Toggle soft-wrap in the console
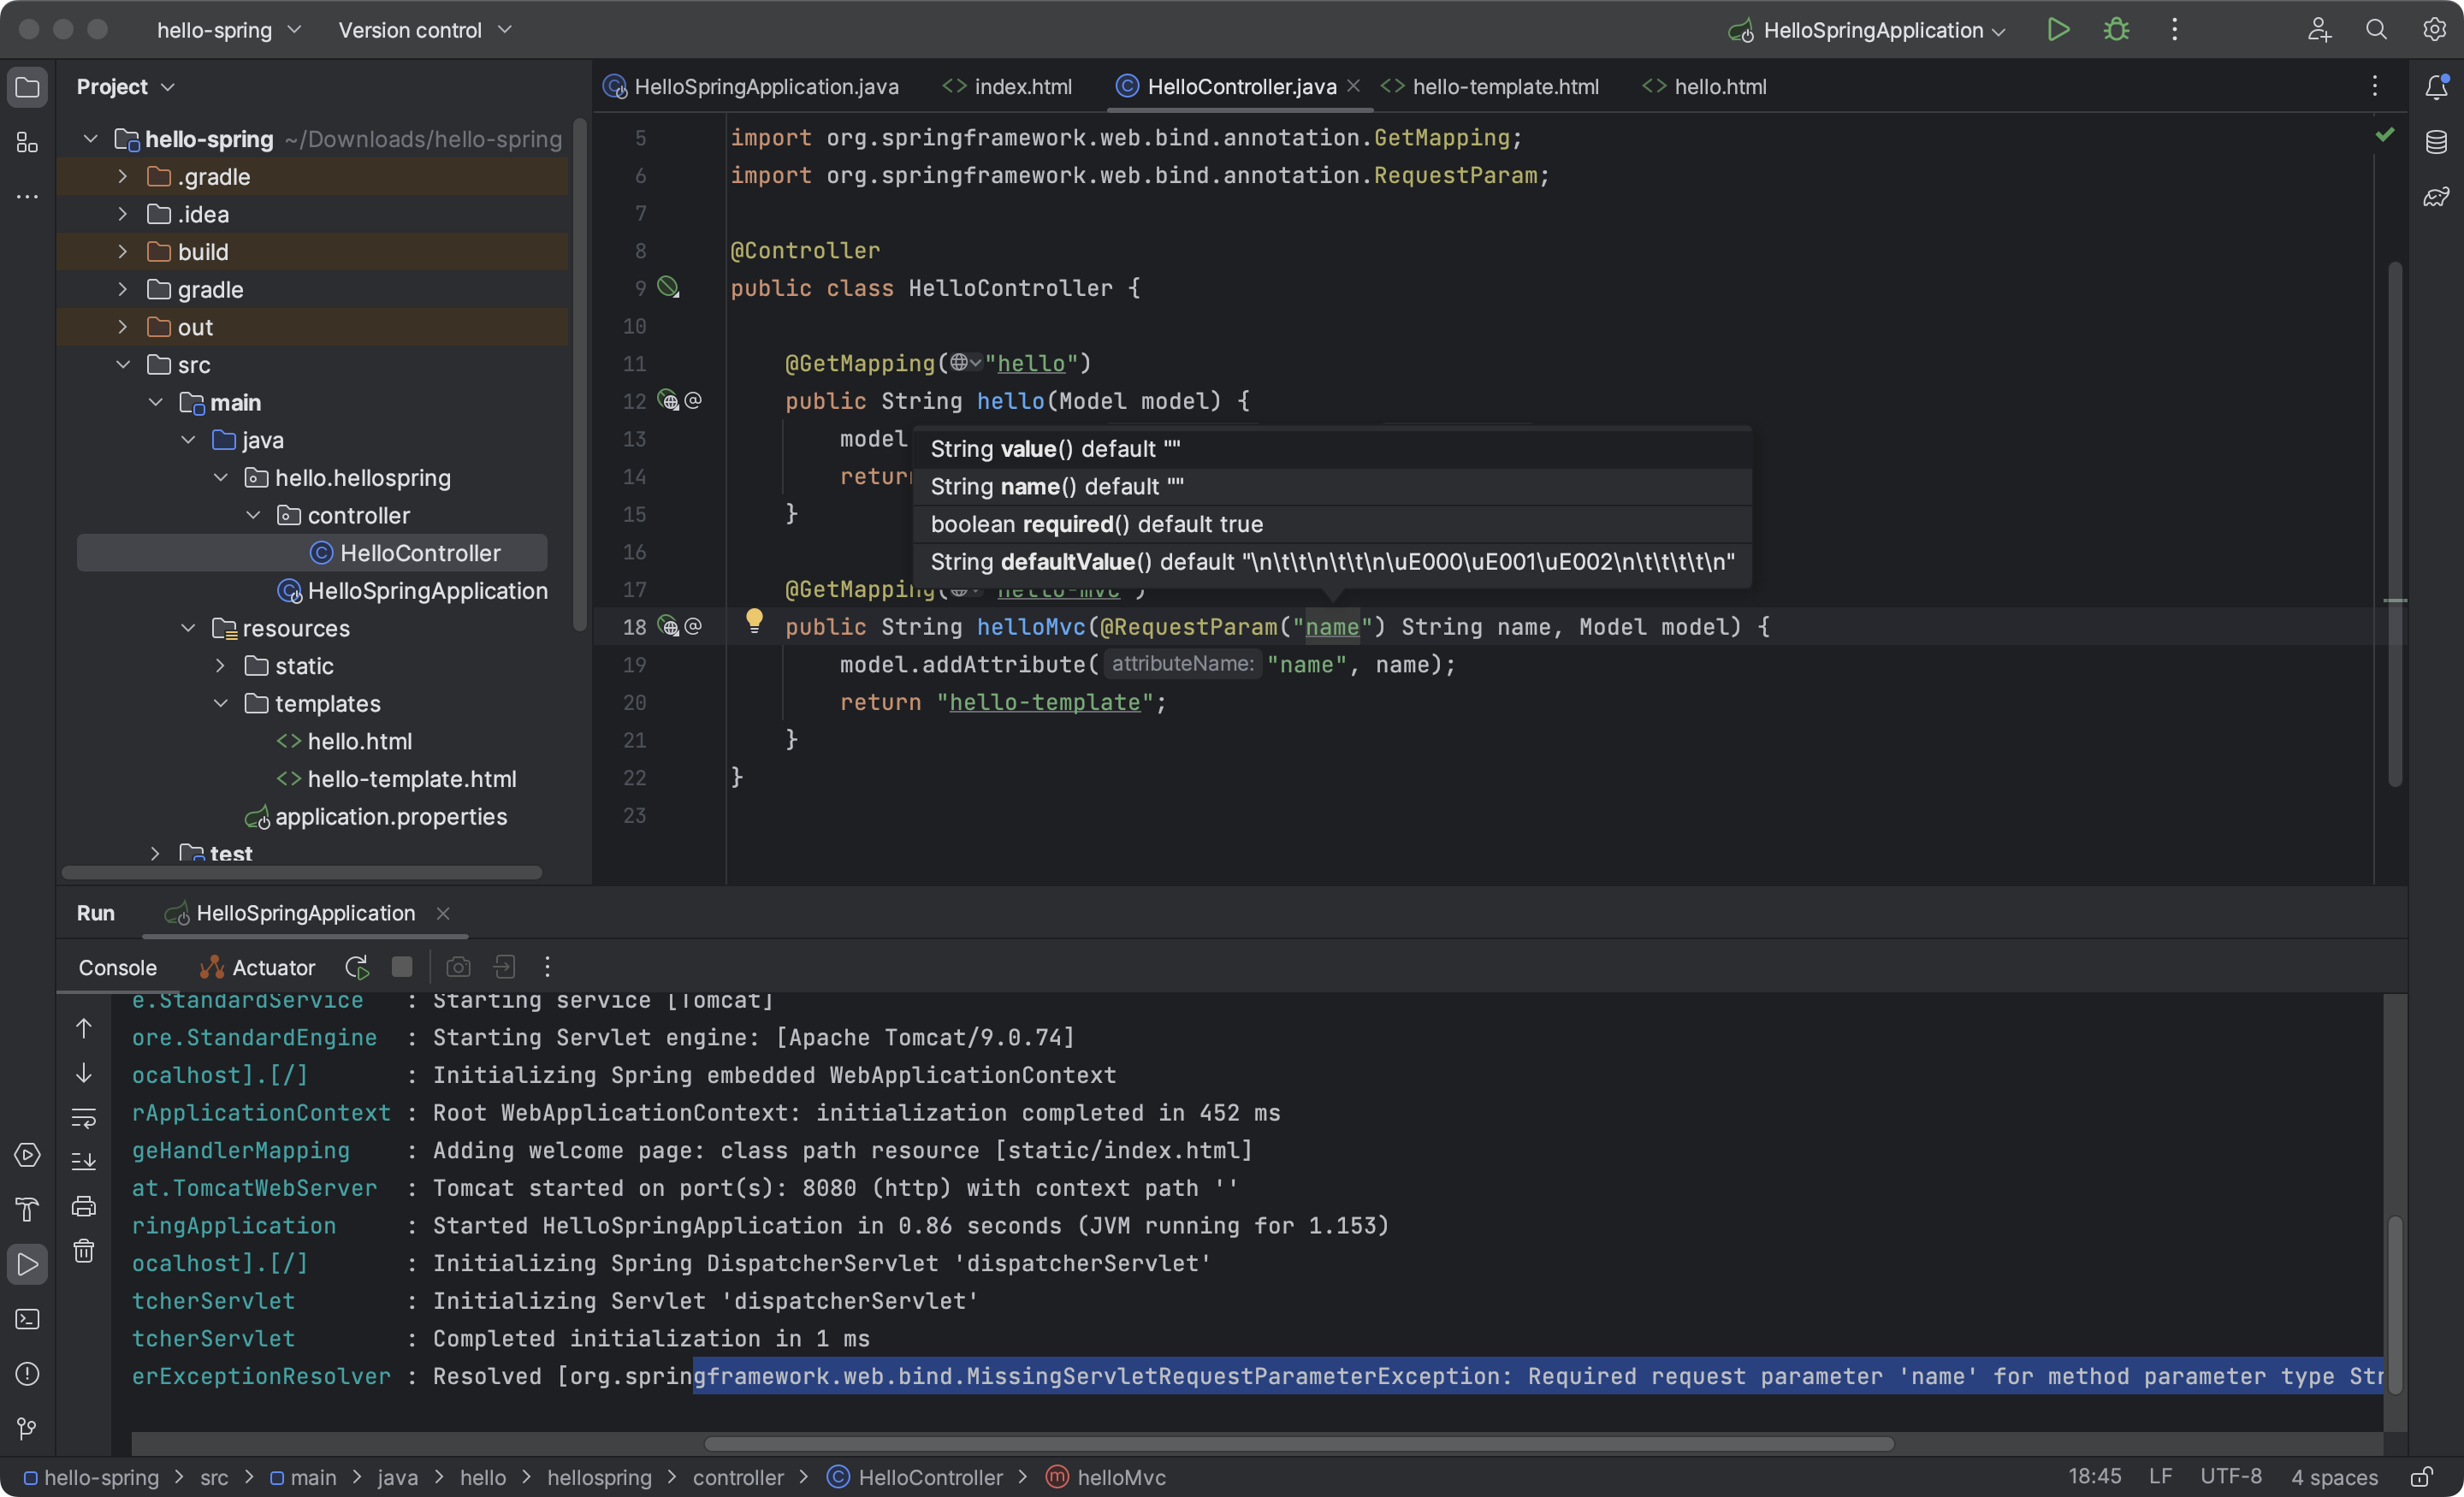The height and width of the screenshot is (1497, 2464). point(84,1117)
